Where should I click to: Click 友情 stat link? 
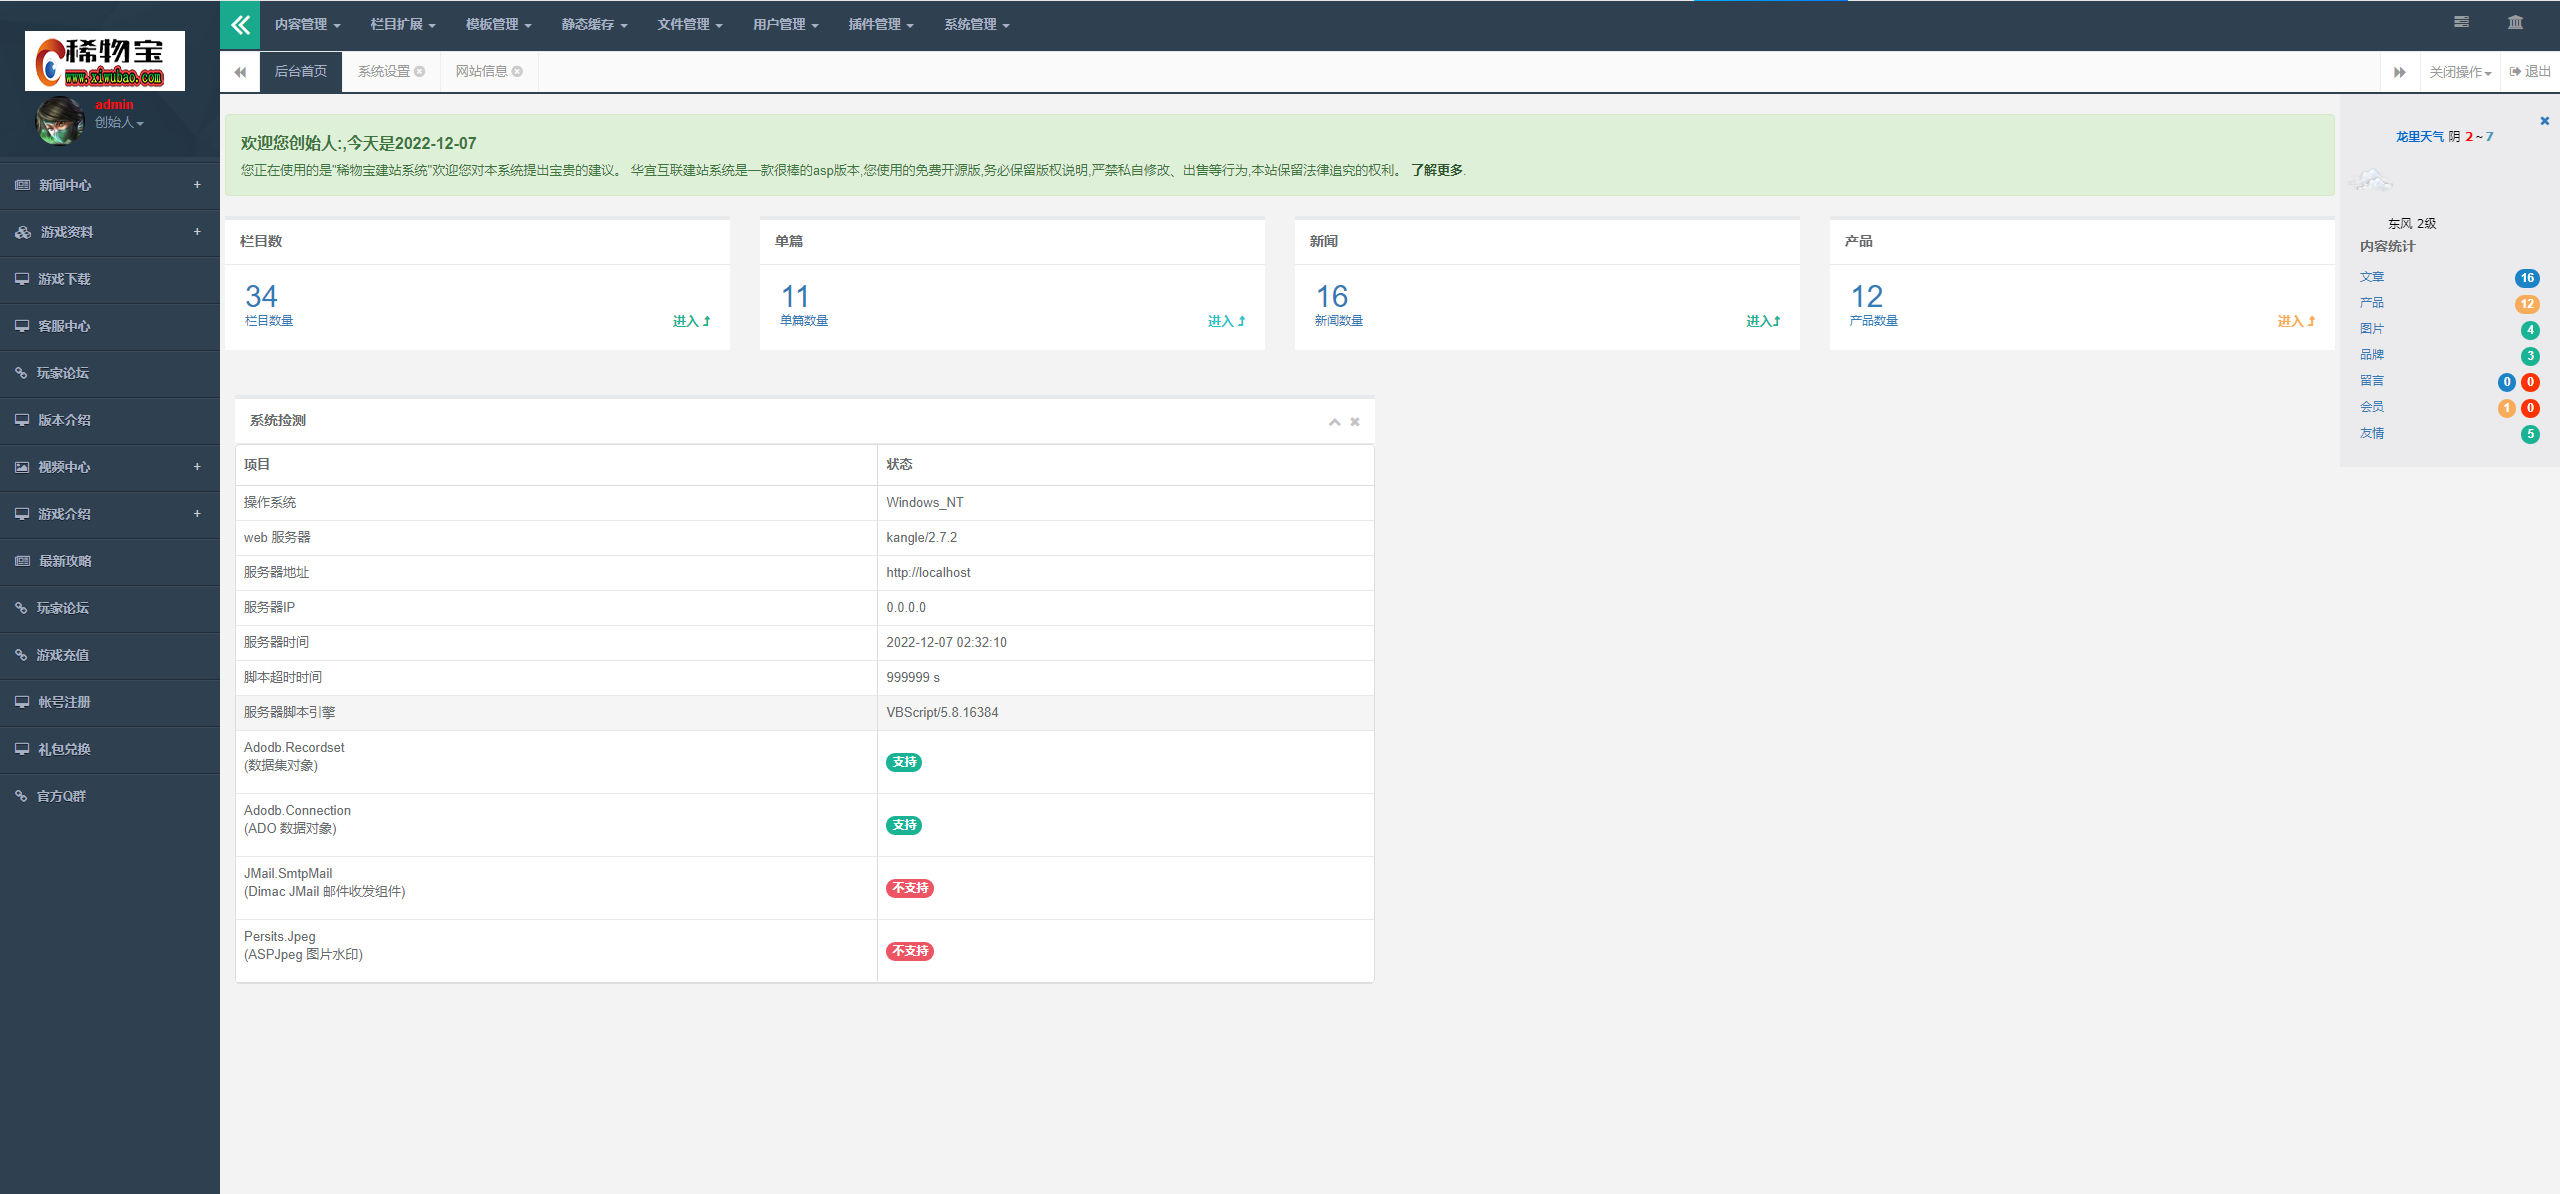(2372, 433)
